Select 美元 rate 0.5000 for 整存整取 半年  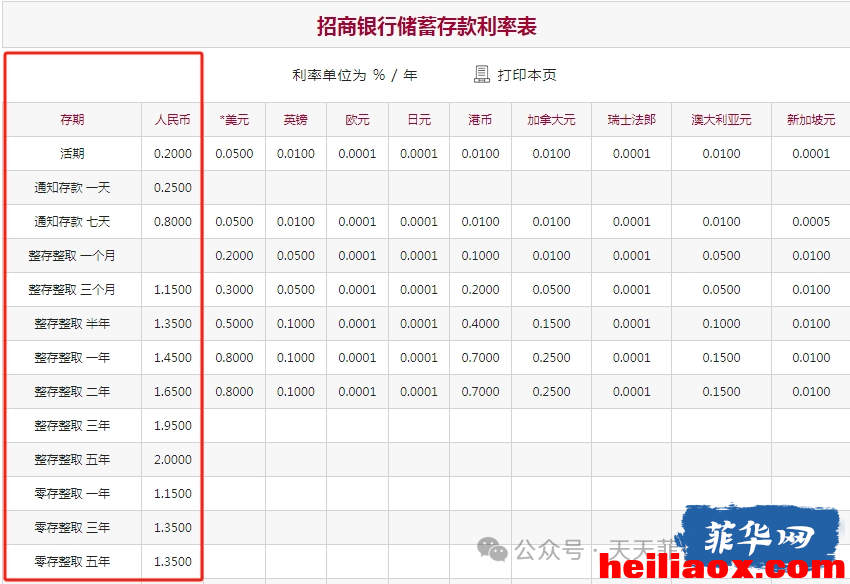point(234,324)
